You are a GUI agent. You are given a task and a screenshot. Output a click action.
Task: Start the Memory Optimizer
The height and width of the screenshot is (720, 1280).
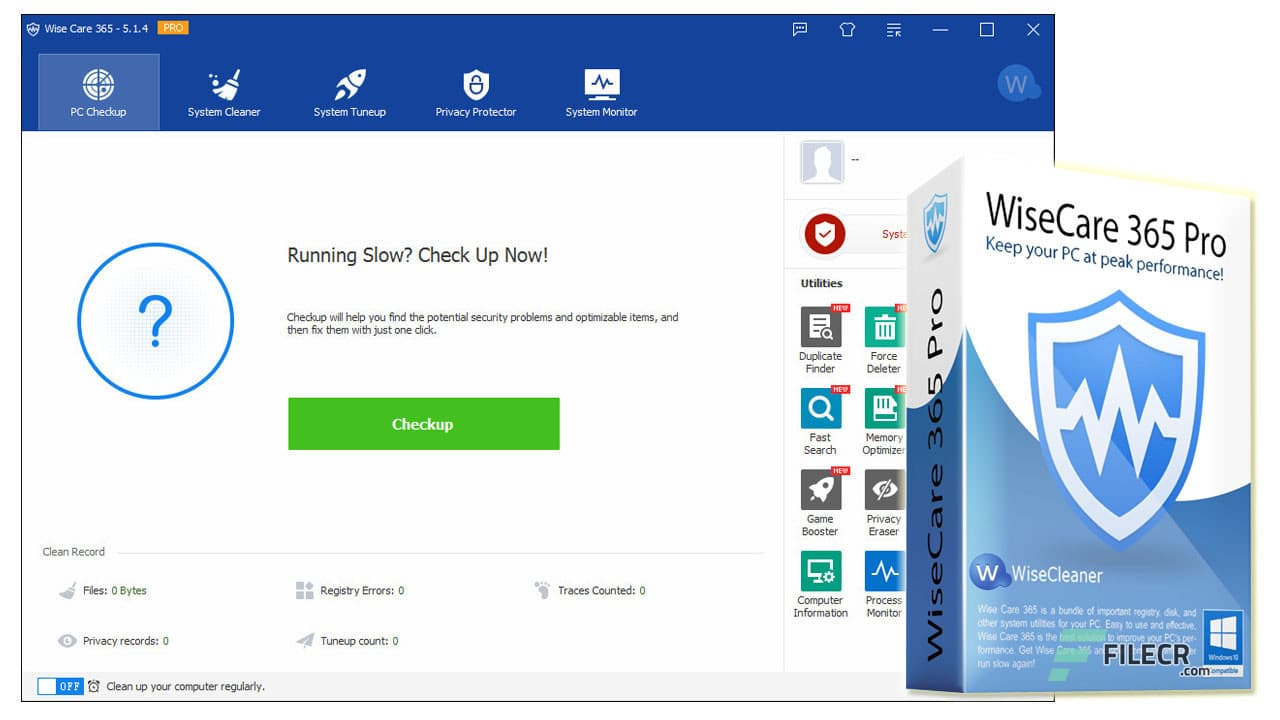883,413
